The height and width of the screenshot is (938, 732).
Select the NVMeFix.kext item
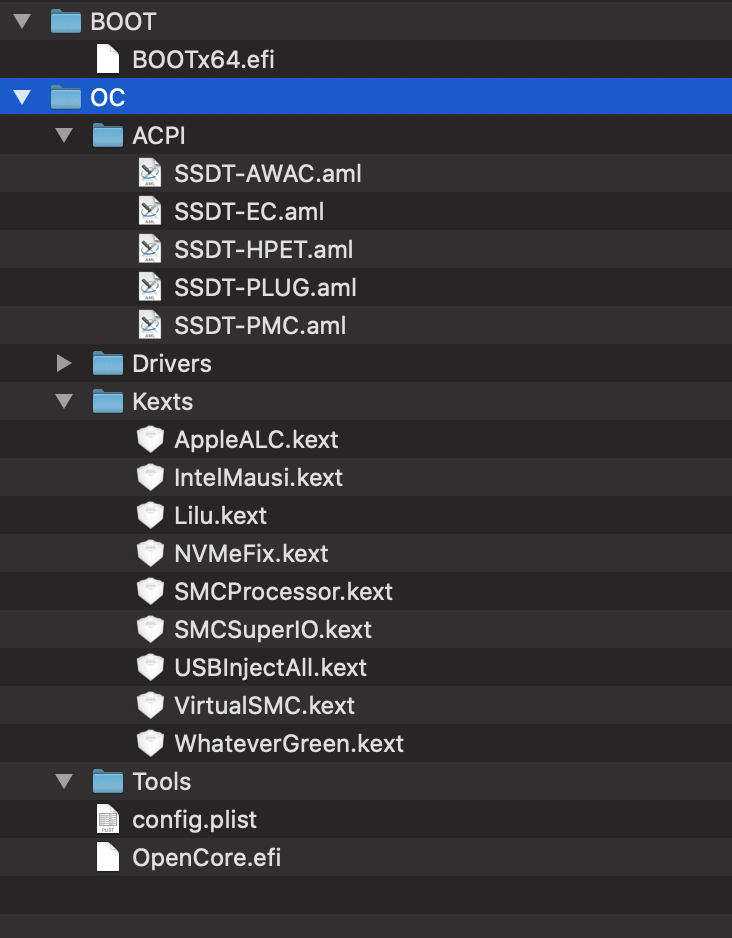click(251, 553)
